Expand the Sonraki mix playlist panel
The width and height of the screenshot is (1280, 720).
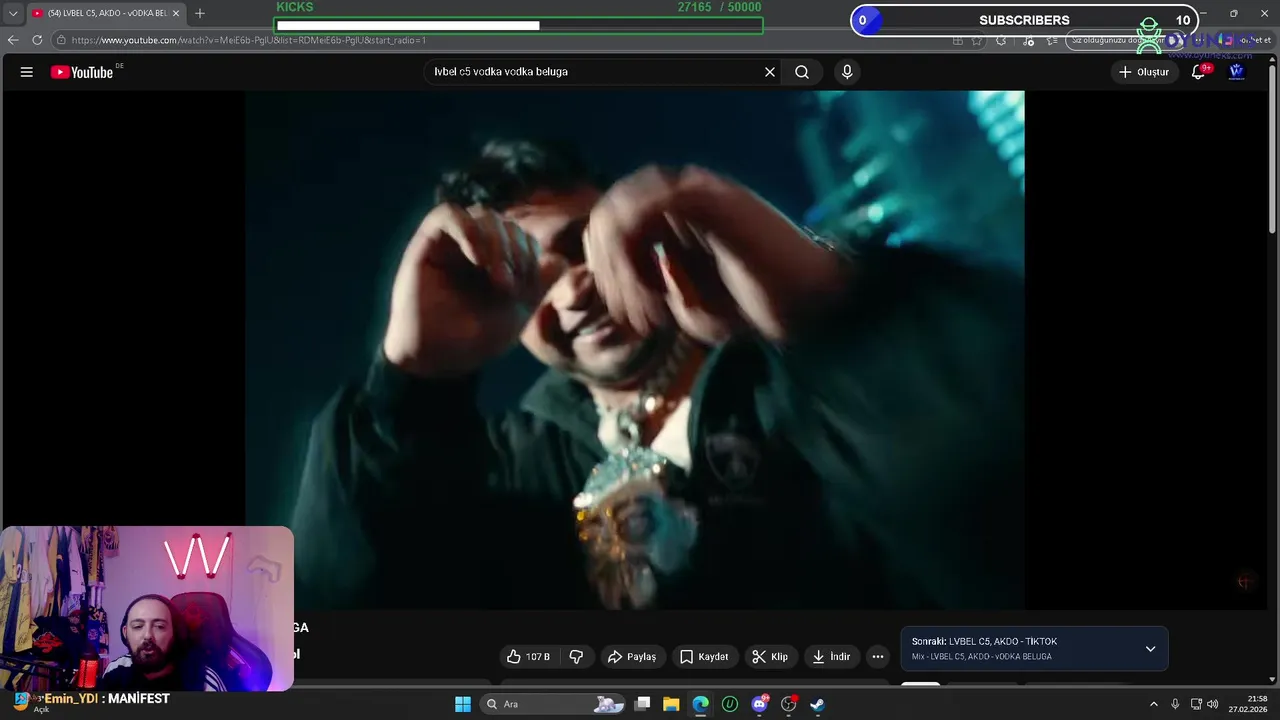(1150, 649)
